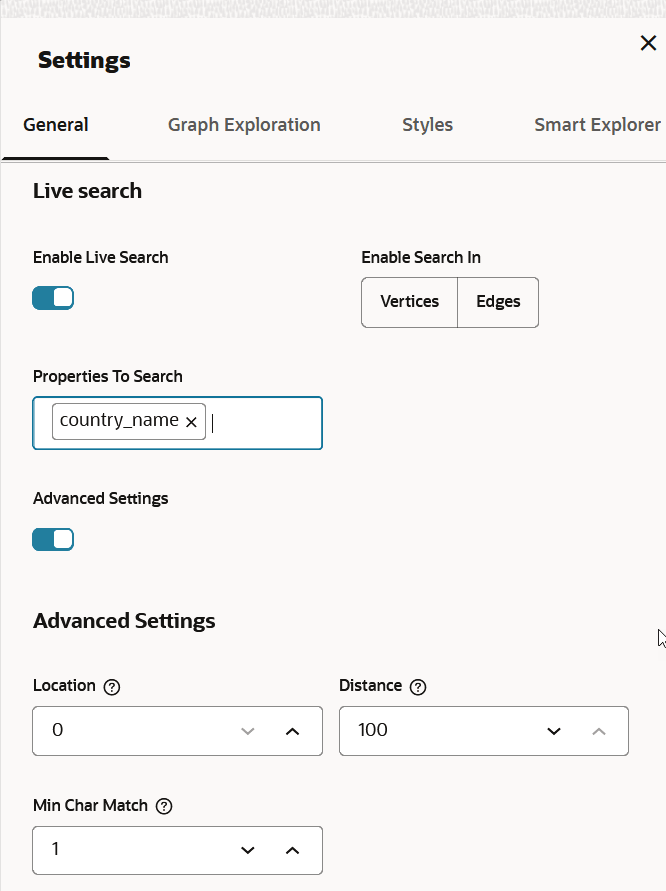The width and height of the screenshot is (666, 891).
Task: Decrease the Location value
Action: pyautogui.click(x=248, y=731)
